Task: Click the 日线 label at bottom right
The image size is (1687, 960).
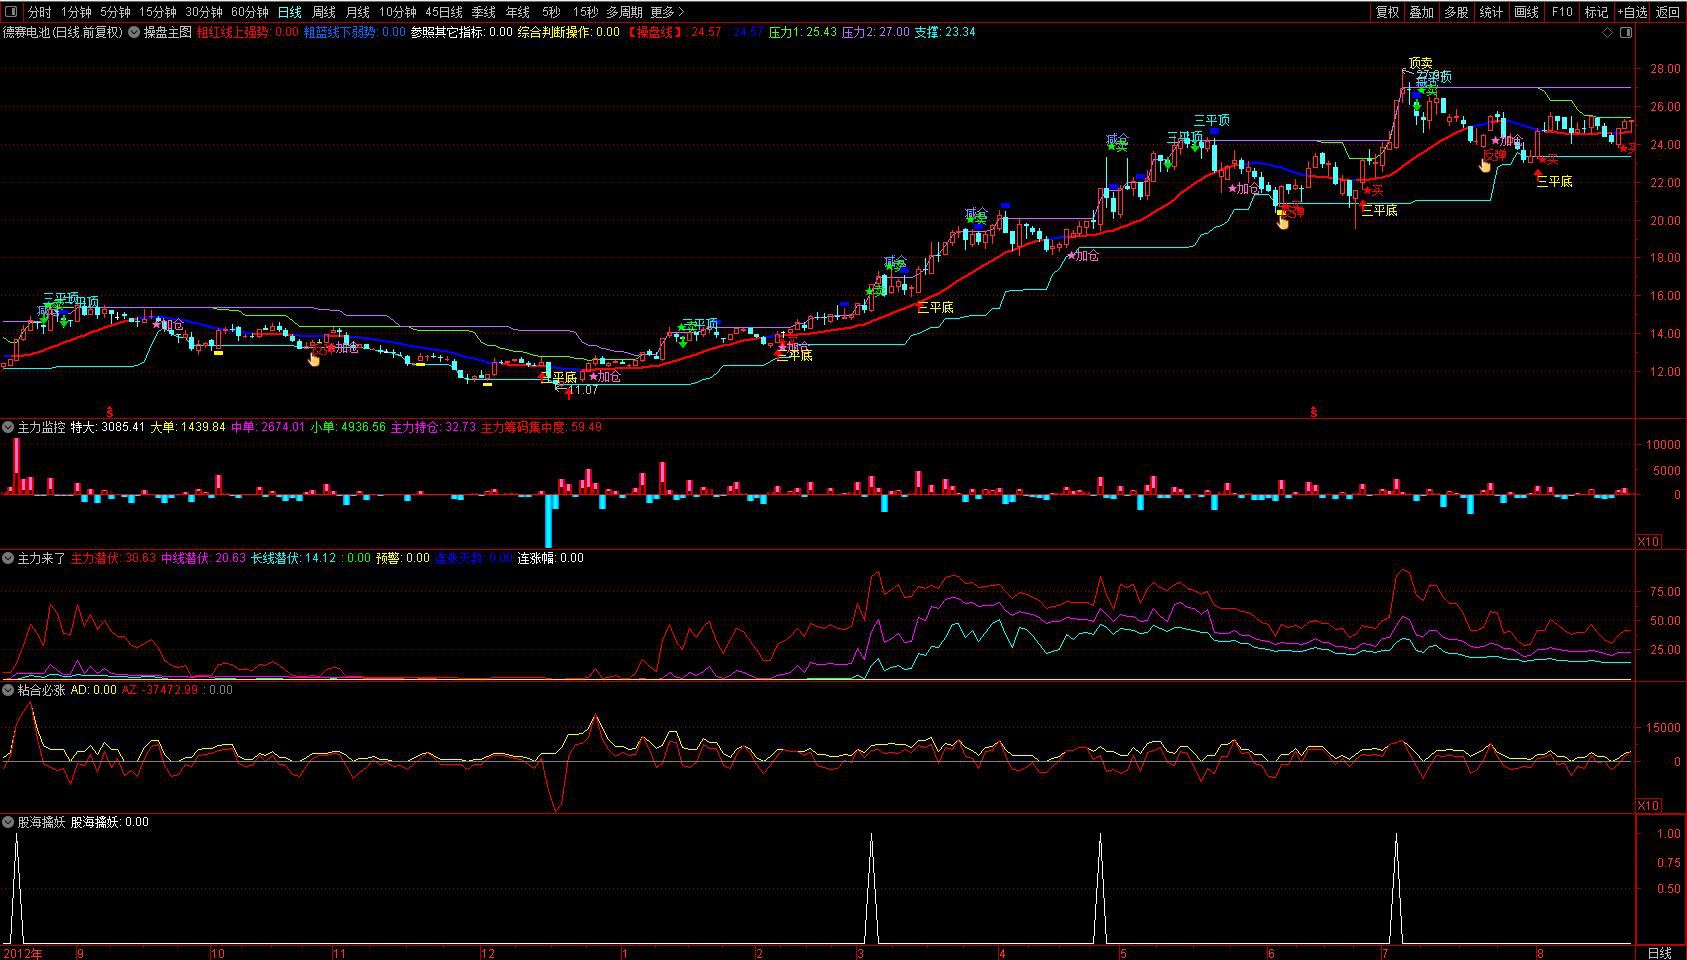Action: coord(1659,952)
